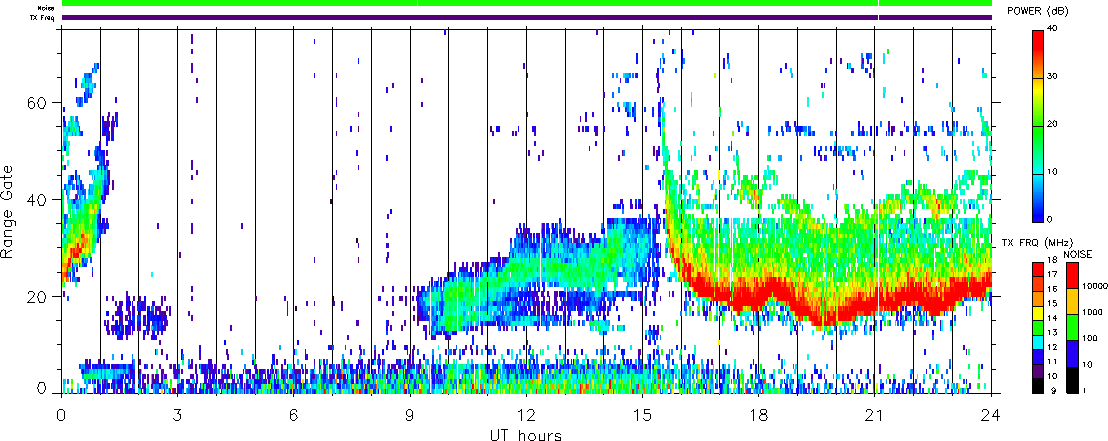Click the '1000' label on NOISE bar
Screen dimensions: 1108x441
point(1091,311)
